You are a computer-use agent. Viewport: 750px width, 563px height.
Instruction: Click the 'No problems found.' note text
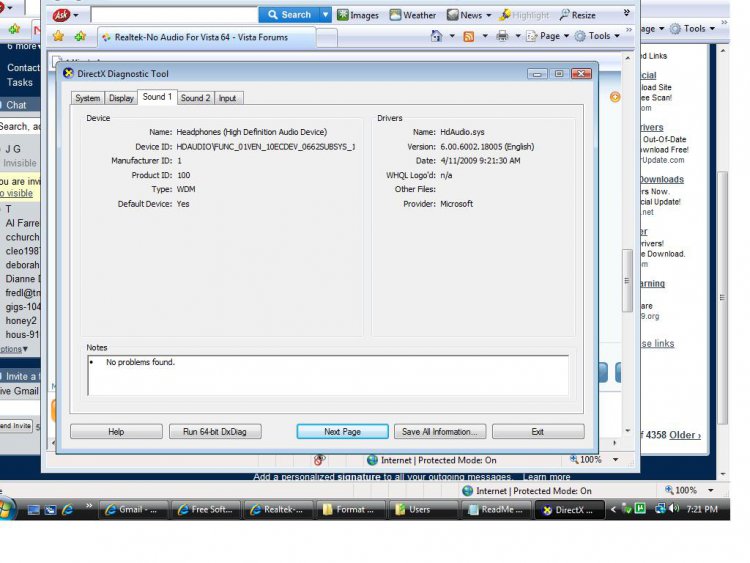click(x=140, y=362)
